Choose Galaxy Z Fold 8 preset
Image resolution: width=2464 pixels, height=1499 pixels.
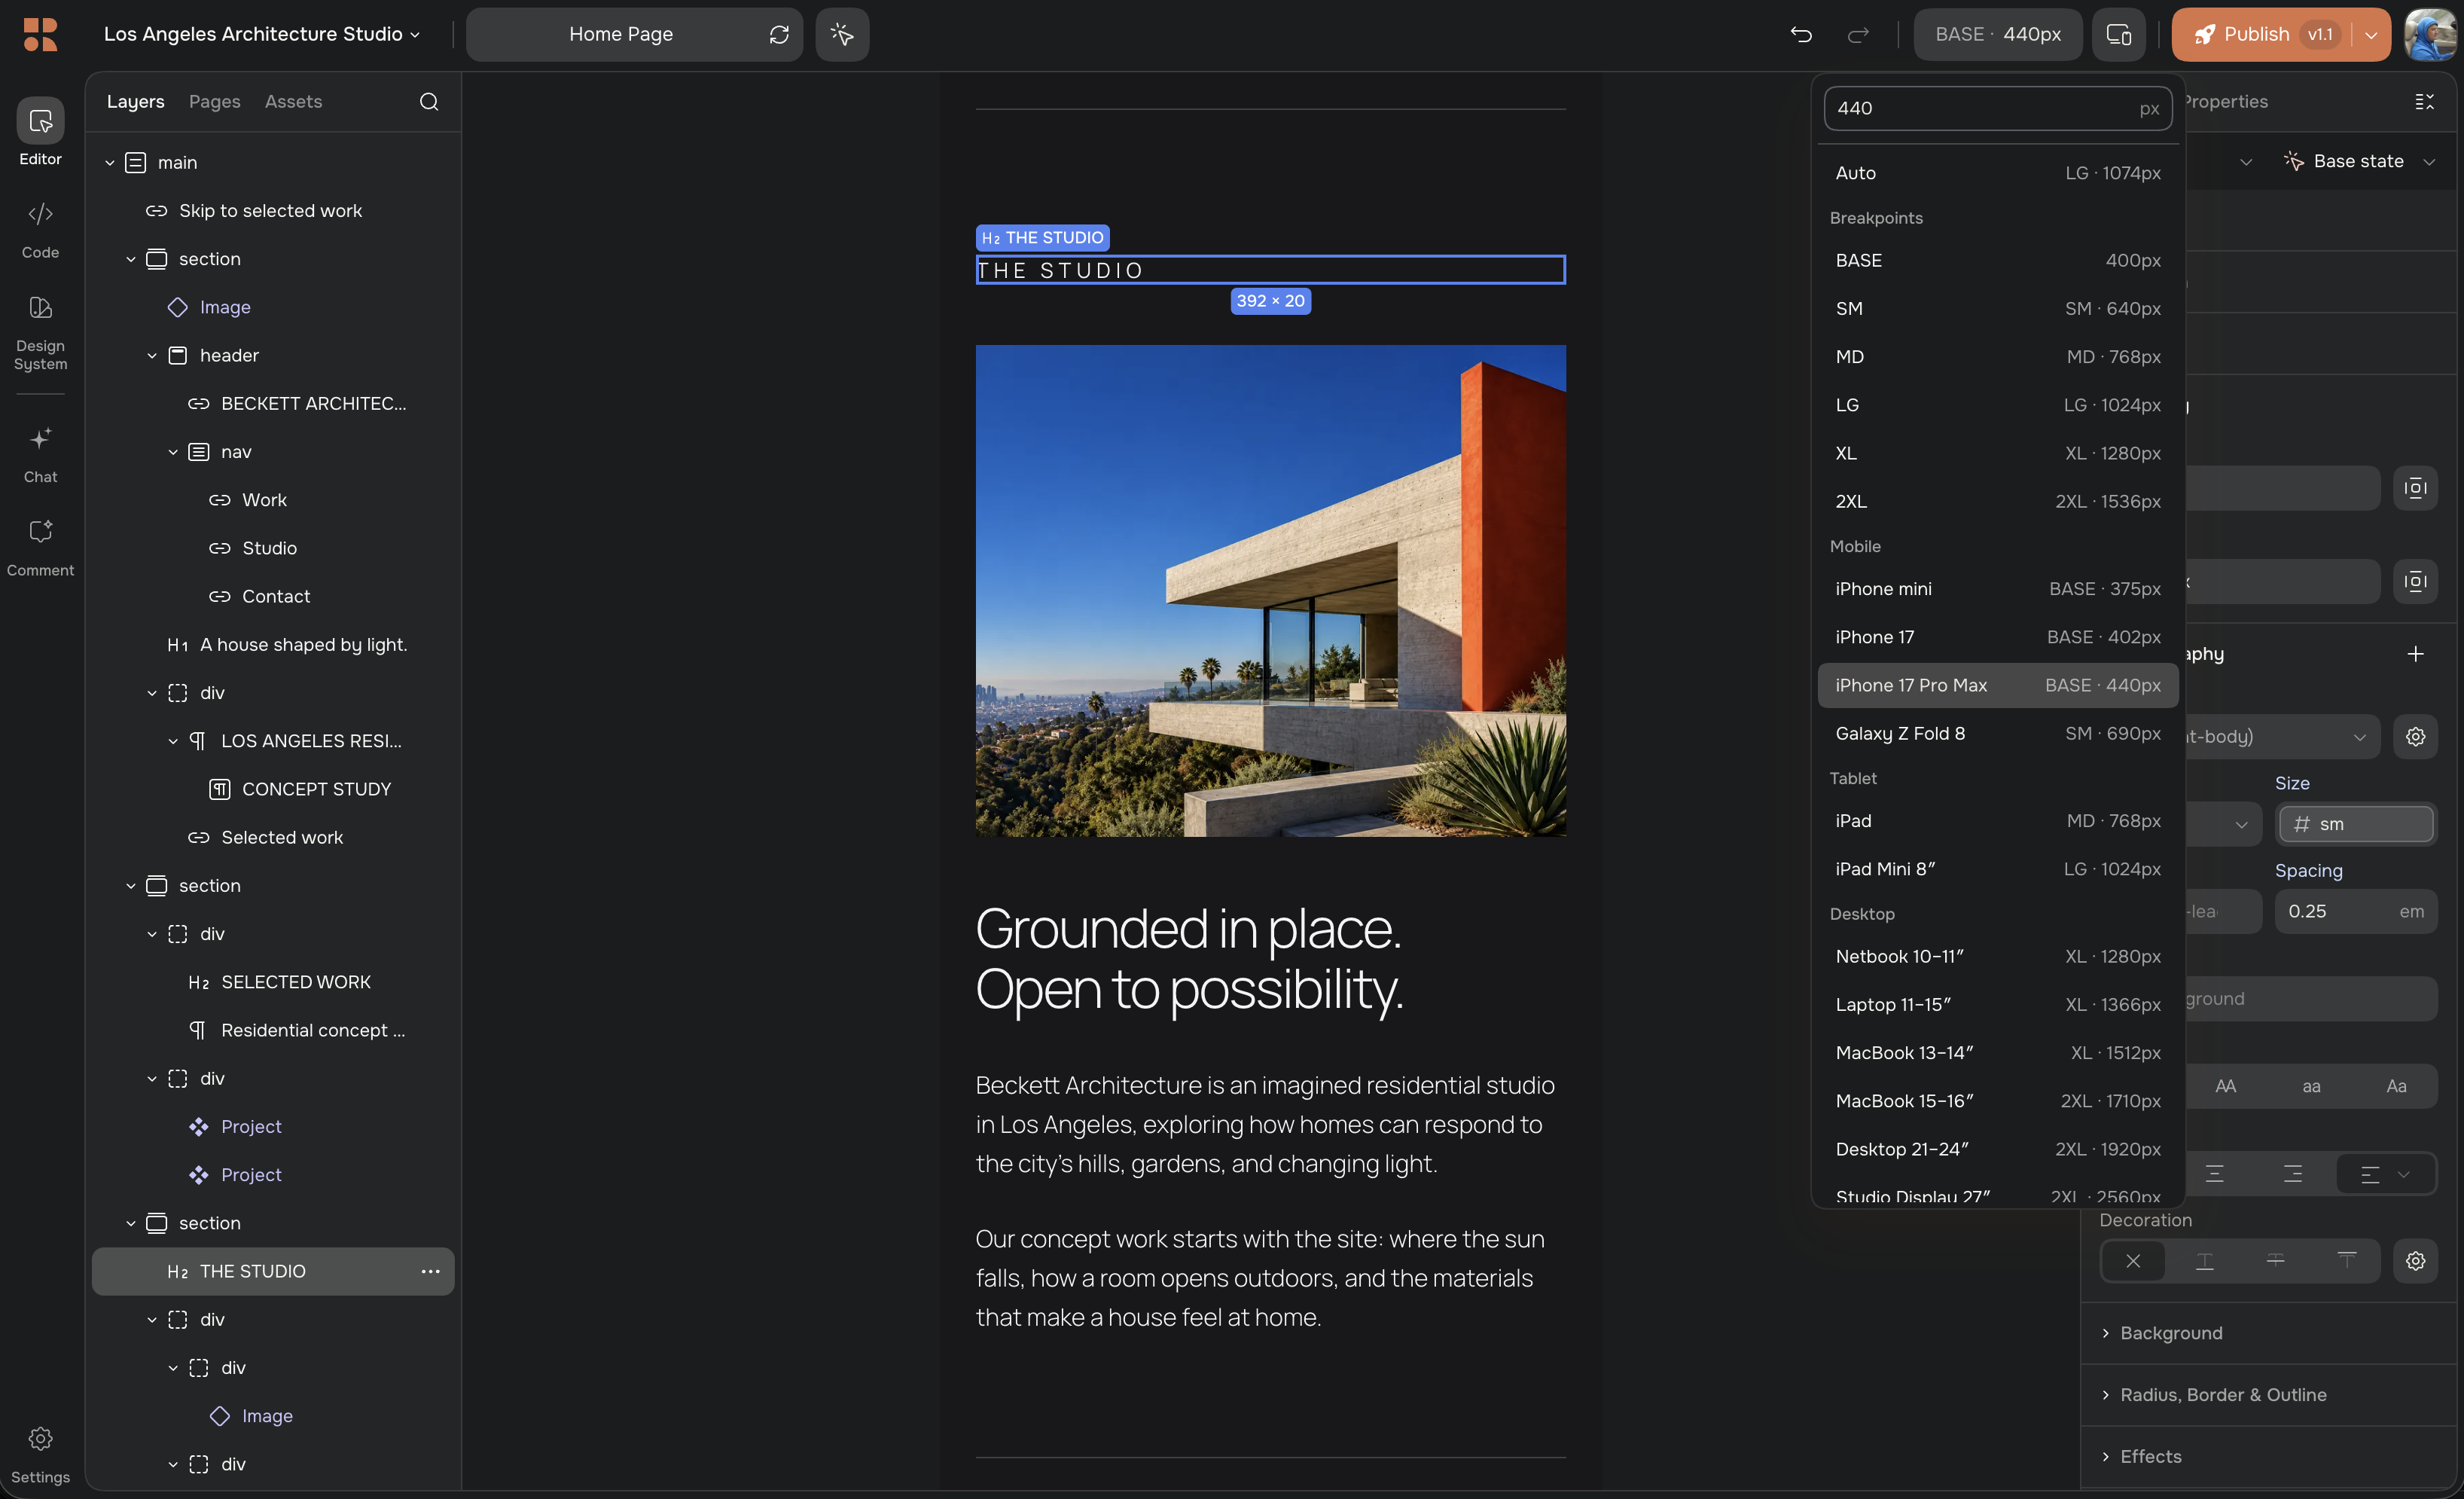1997,733
